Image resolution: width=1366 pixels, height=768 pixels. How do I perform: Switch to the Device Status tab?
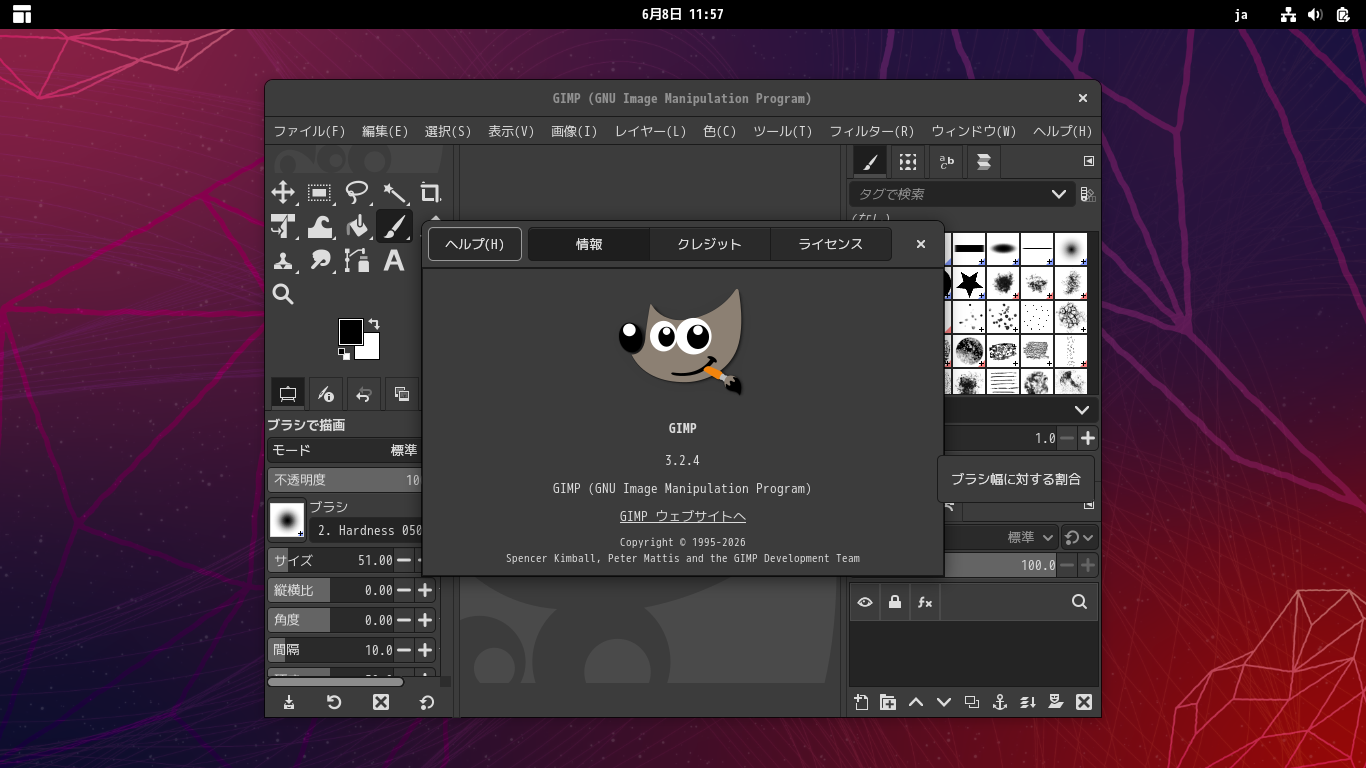click(326, 394)
